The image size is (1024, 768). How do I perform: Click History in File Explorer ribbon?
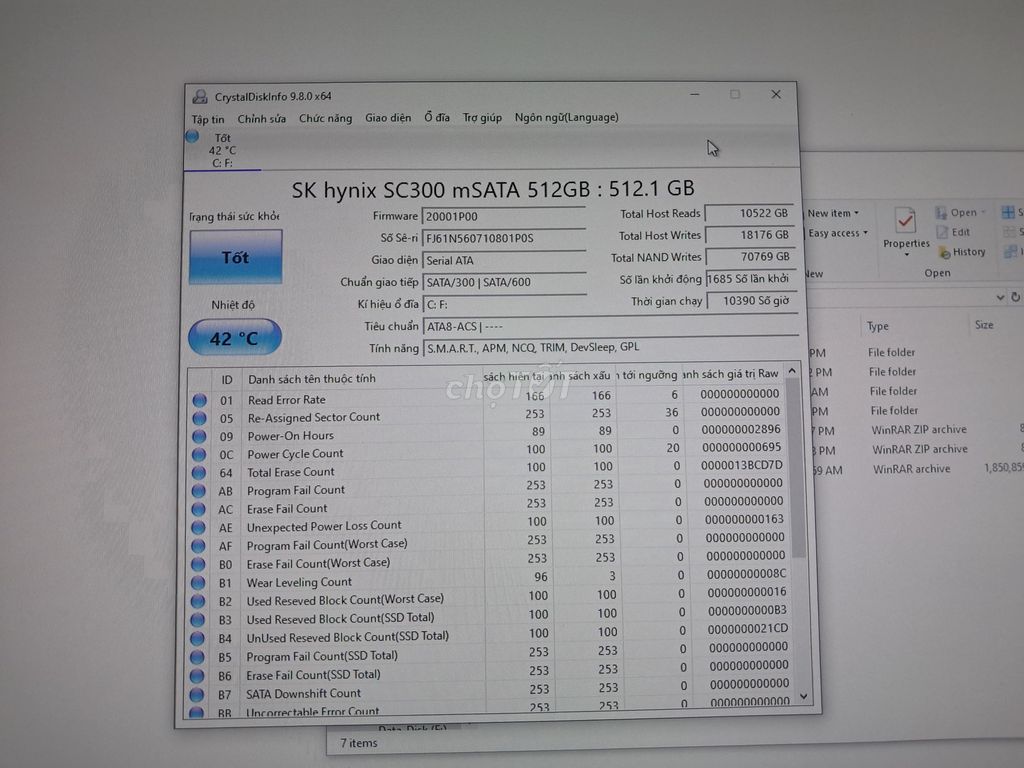(962, 252)
